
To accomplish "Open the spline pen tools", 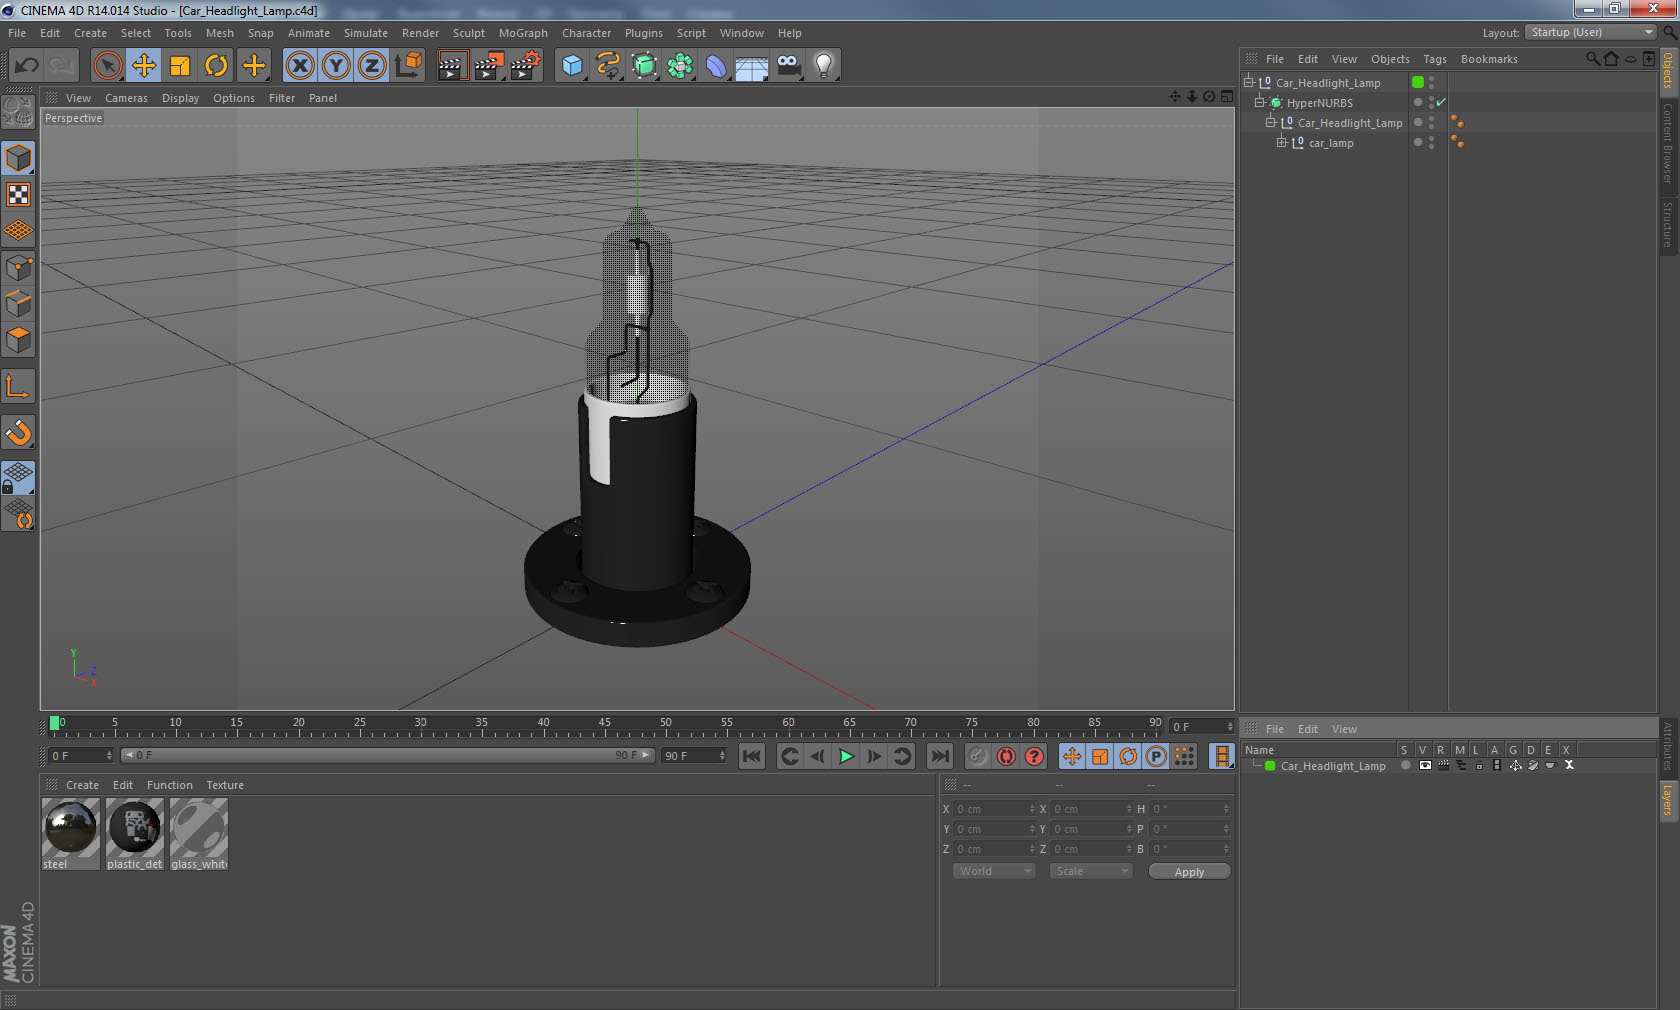I will (x=608, y=66).
